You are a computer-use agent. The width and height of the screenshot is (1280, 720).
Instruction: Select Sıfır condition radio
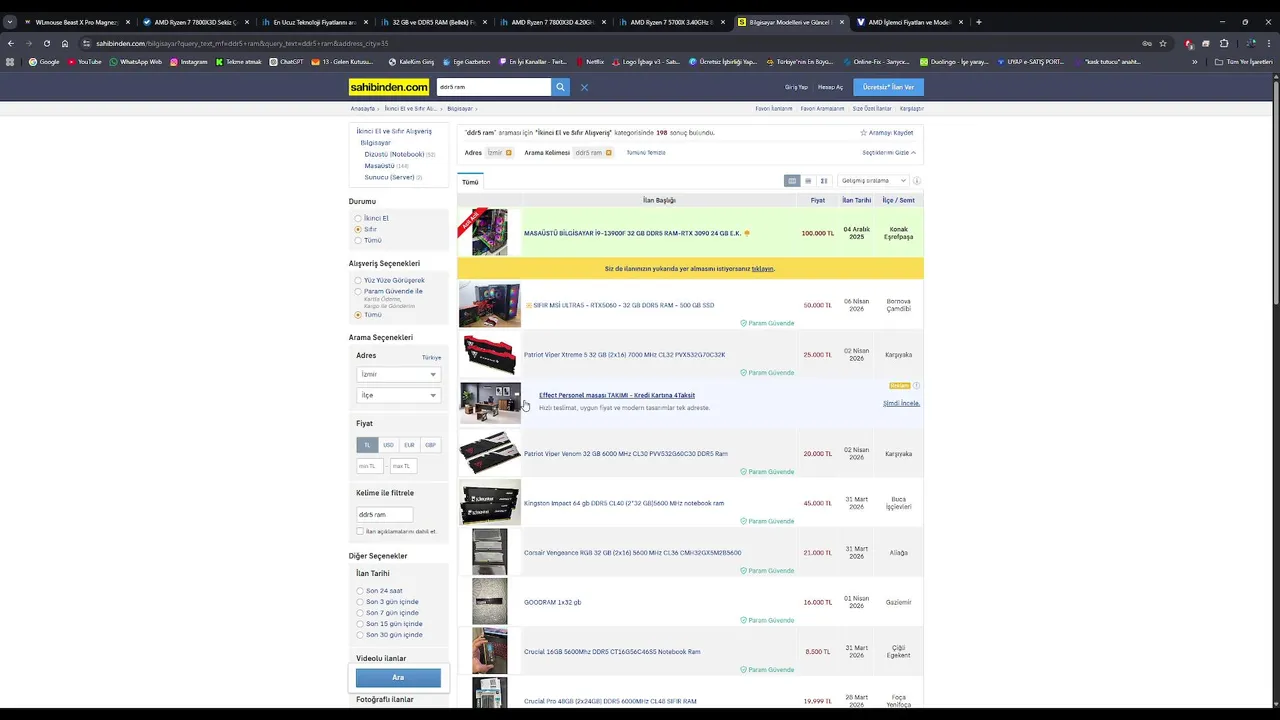click(358, 229)
